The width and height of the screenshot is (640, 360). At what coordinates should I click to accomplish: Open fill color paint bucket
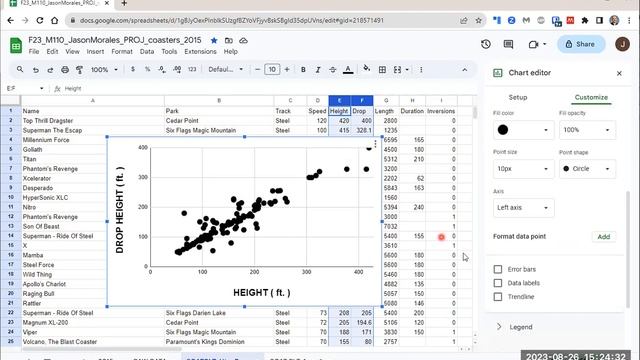tap(367, 69)
